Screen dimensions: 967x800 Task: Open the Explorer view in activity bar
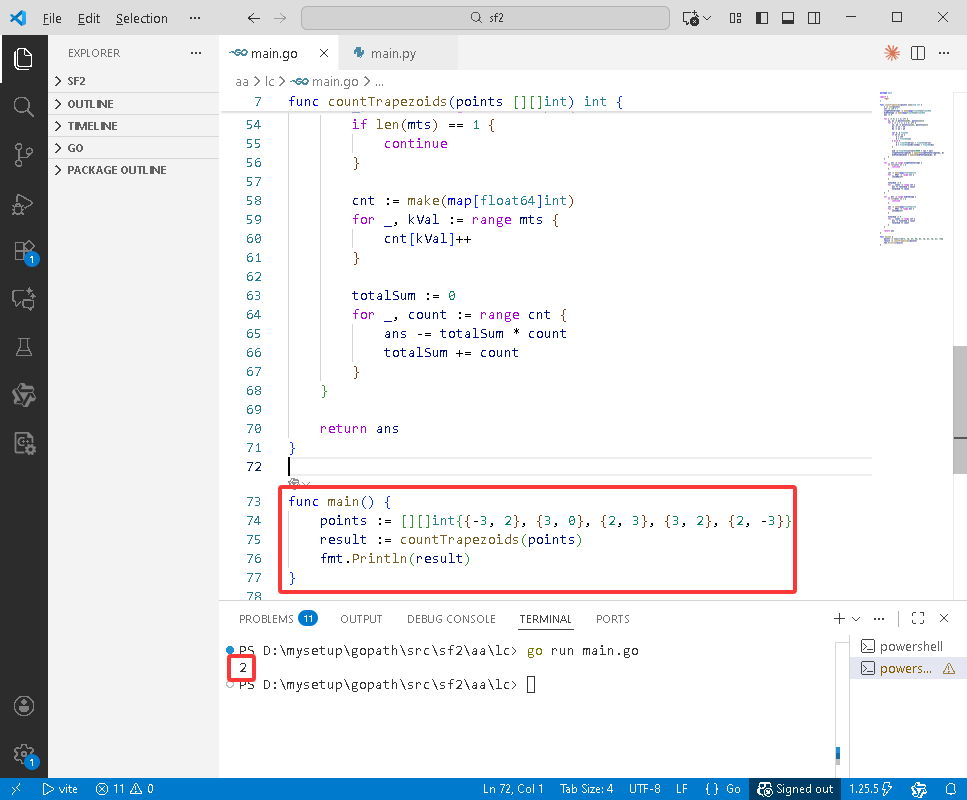(23, 59)
